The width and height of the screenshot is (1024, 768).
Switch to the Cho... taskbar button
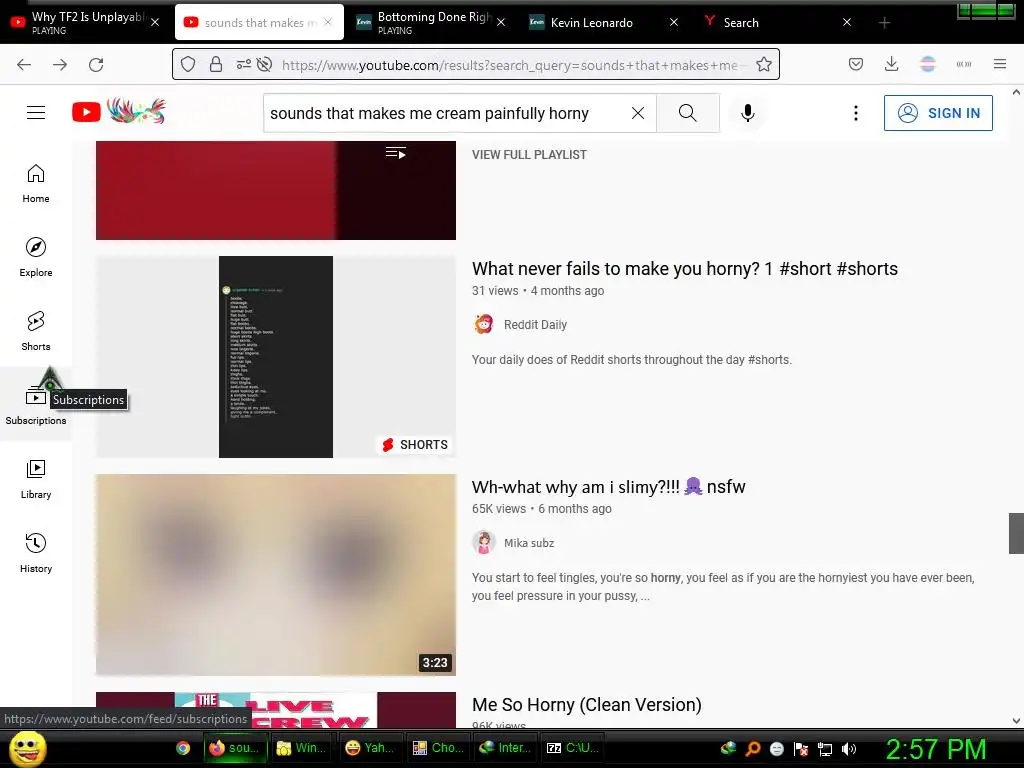[438, 748]
